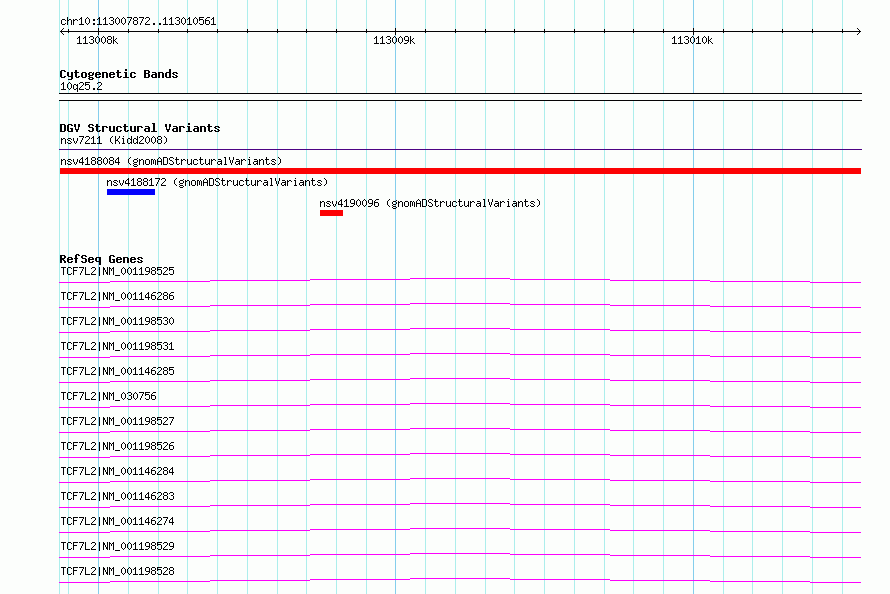
Task: Open transcript TCF7L2|NM_001198528
Action: click(117, 571)
